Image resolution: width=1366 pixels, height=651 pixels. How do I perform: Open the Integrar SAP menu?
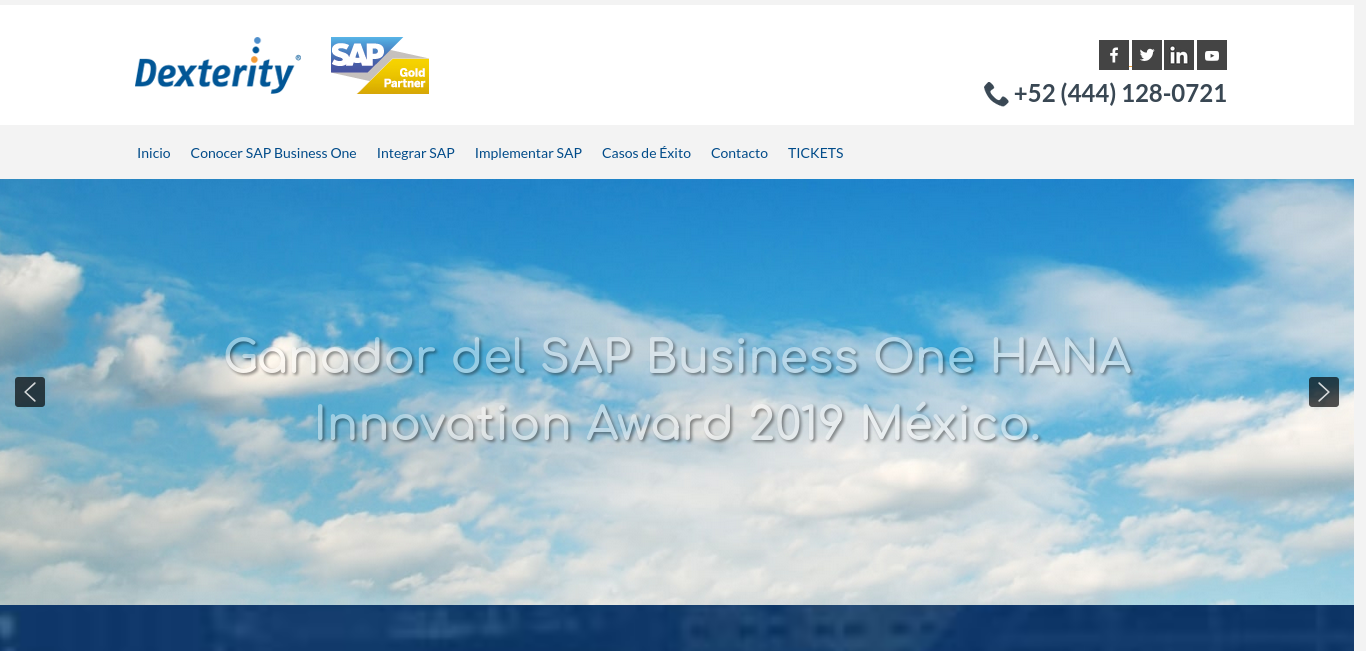point(416,153)
